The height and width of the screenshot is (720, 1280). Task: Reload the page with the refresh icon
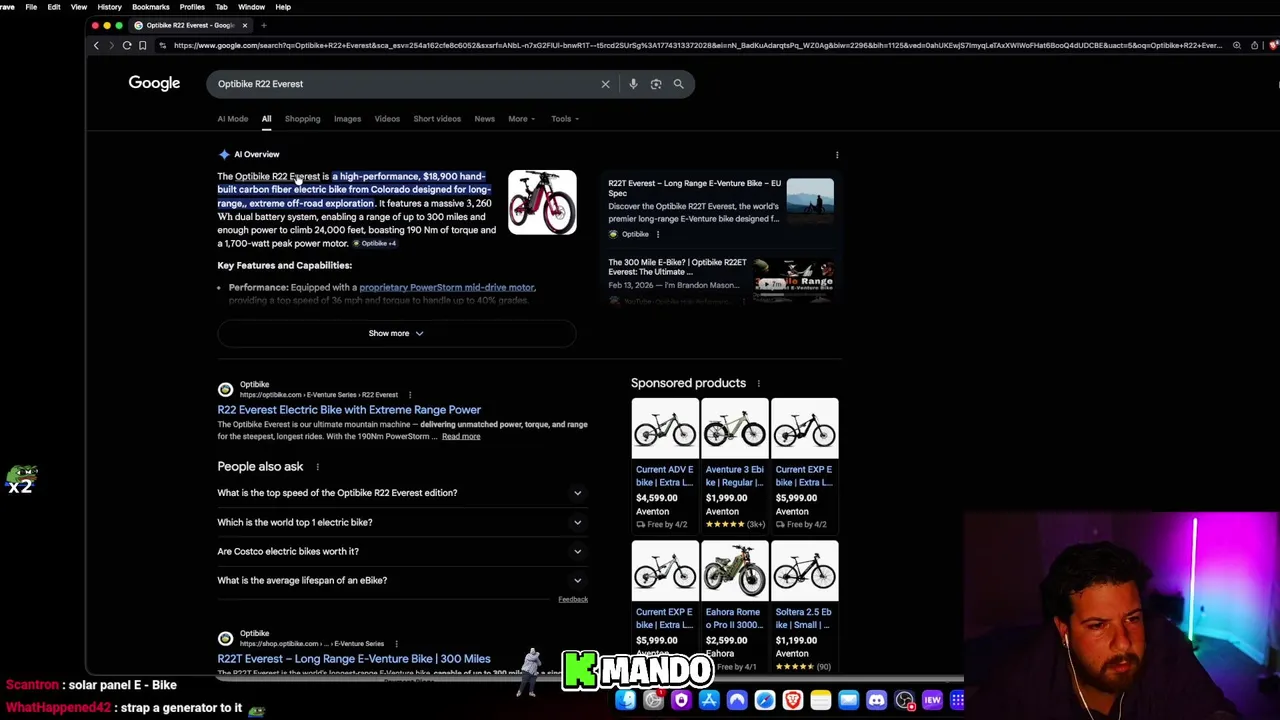(127, 45)
